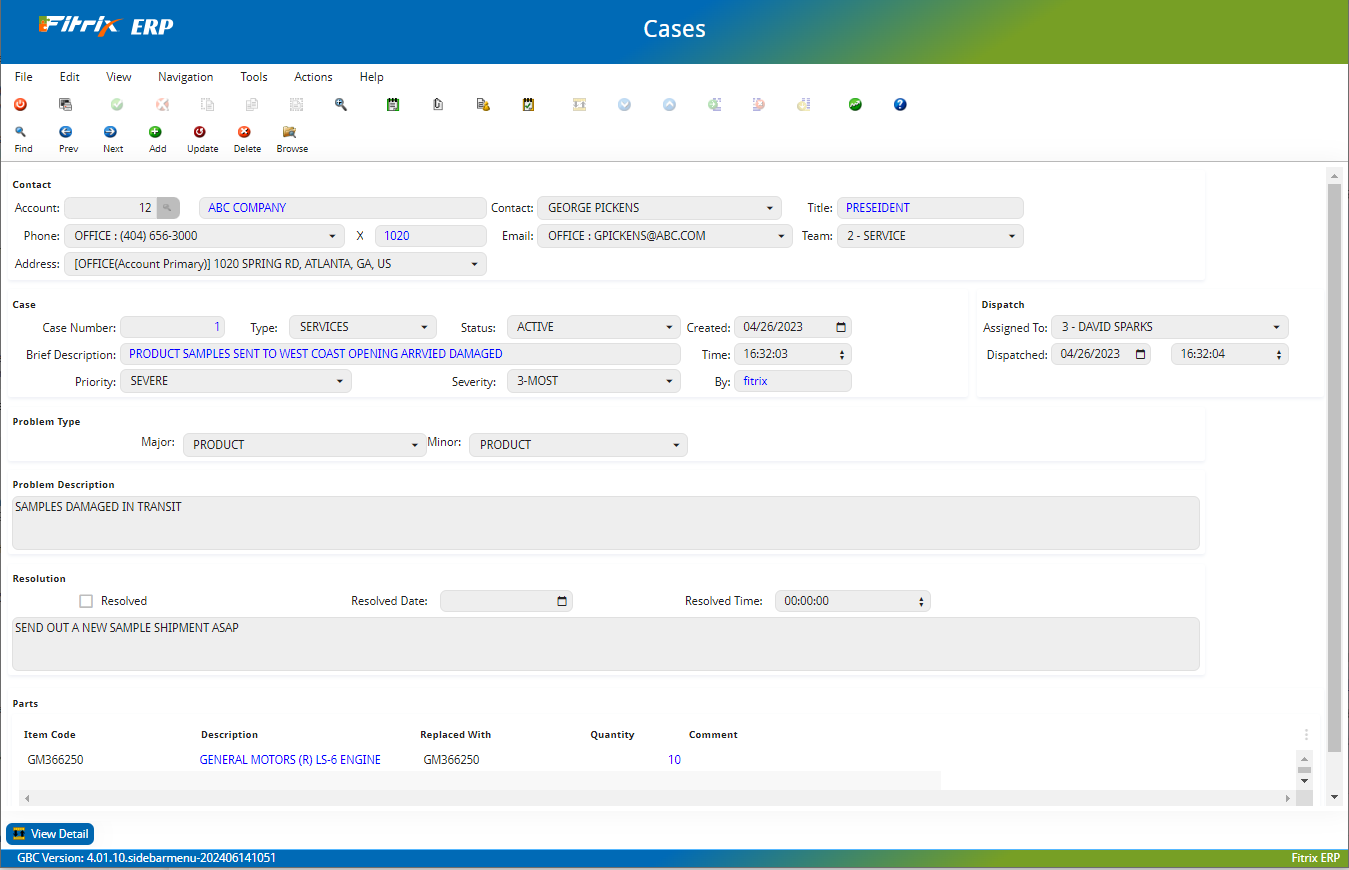Open the Resolved Date calendar picker
The height and width of the screenshot is (870, 1349).
tap(563, 600)
